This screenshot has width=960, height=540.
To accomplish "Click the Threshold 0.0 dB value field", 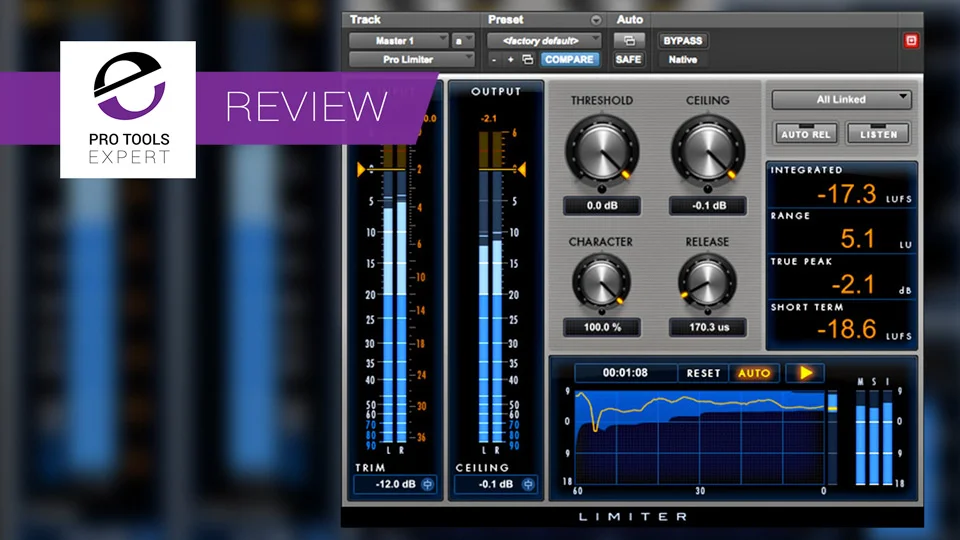I will 602,206.
